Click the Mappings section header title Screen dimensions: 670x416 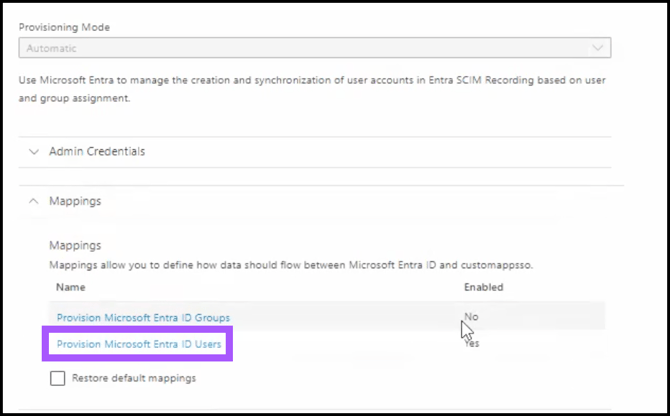click(x=75, y=201)
